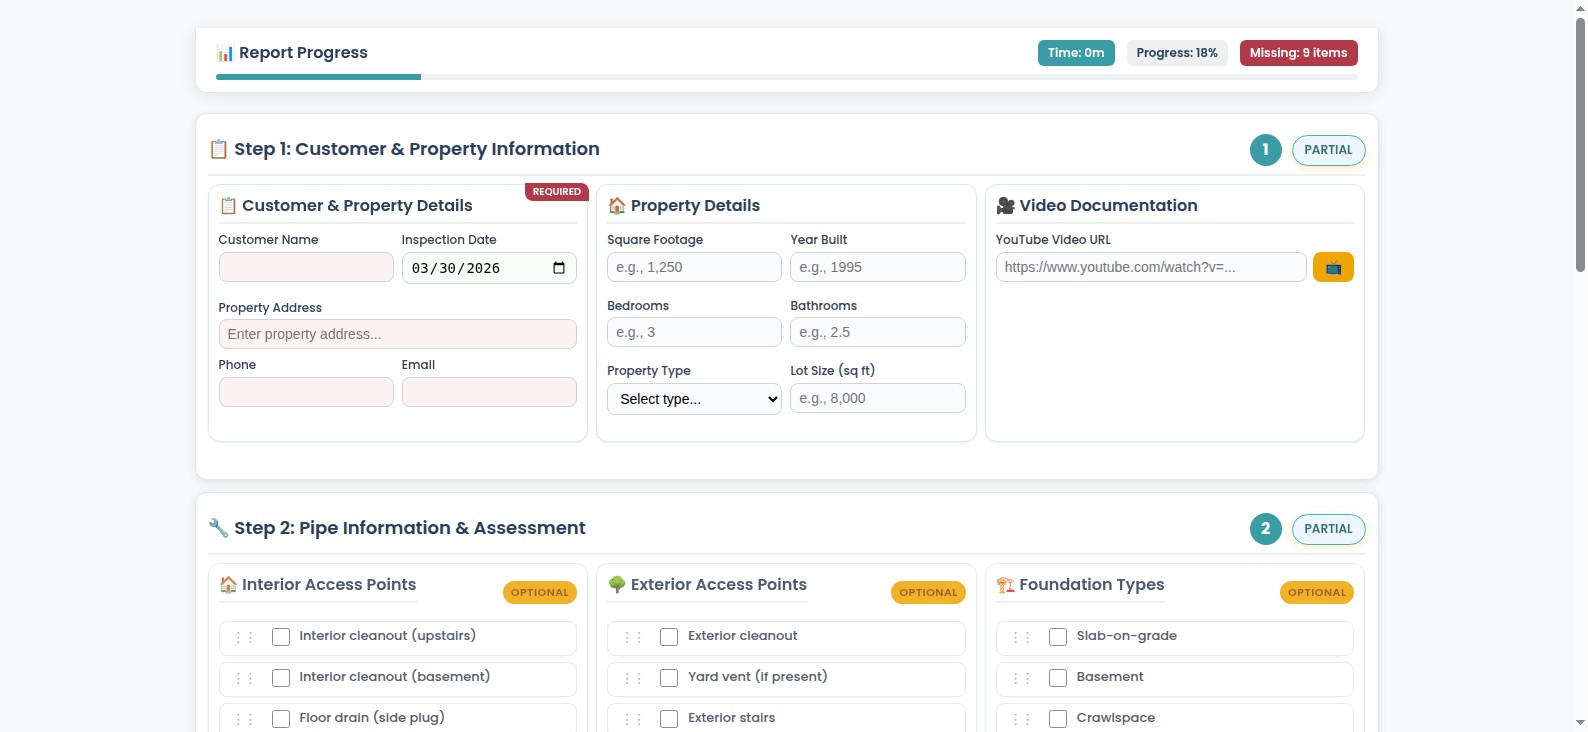The height and width of the screenshot is (732, 1588).
Task: Toggle the Interior cleanout (basement) checkbox
Action: tap(281, 678)
